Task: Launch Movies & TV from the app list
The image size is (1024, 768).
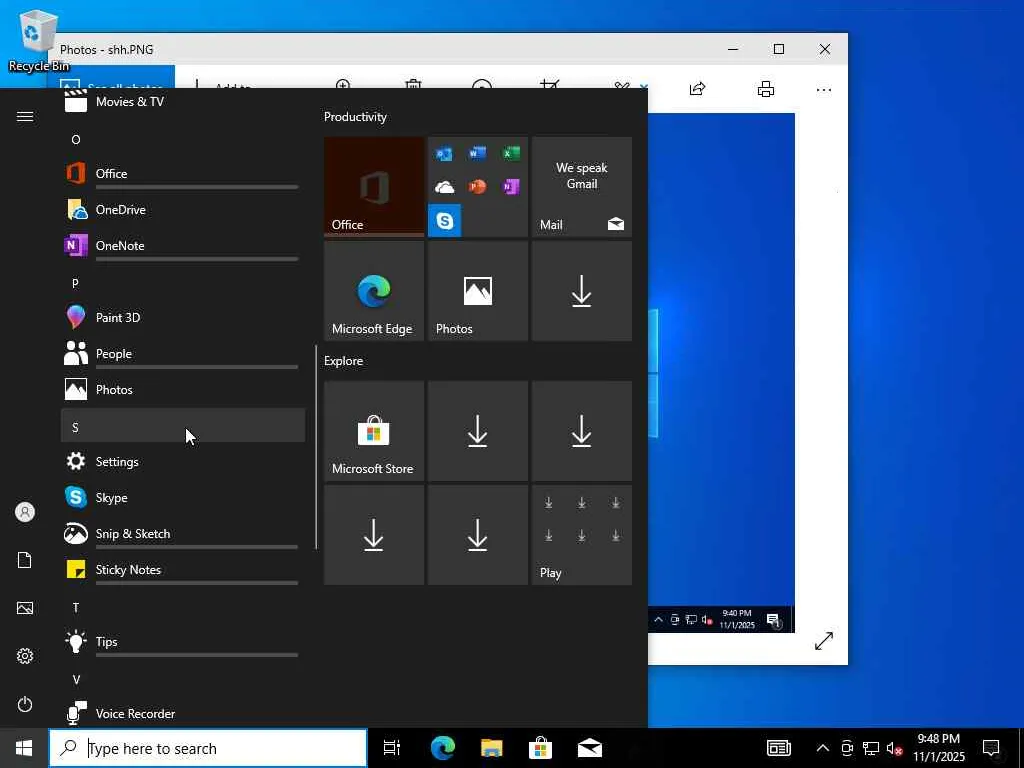Action: coord(183,101)
